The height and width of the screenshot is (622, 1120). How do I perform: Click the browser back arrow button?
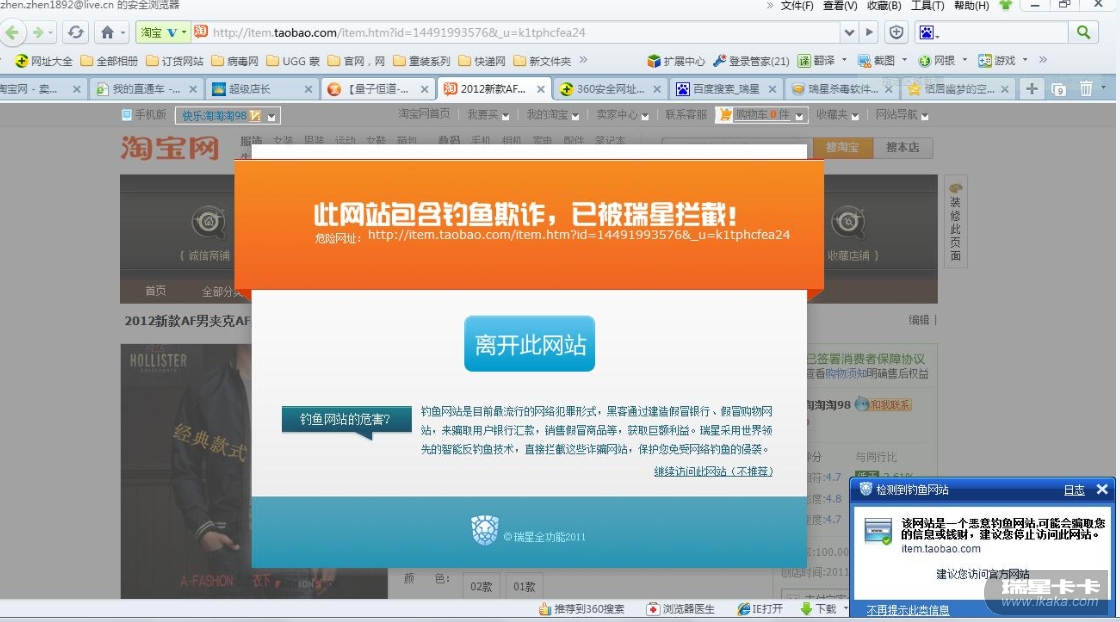[x=12, y=32]
